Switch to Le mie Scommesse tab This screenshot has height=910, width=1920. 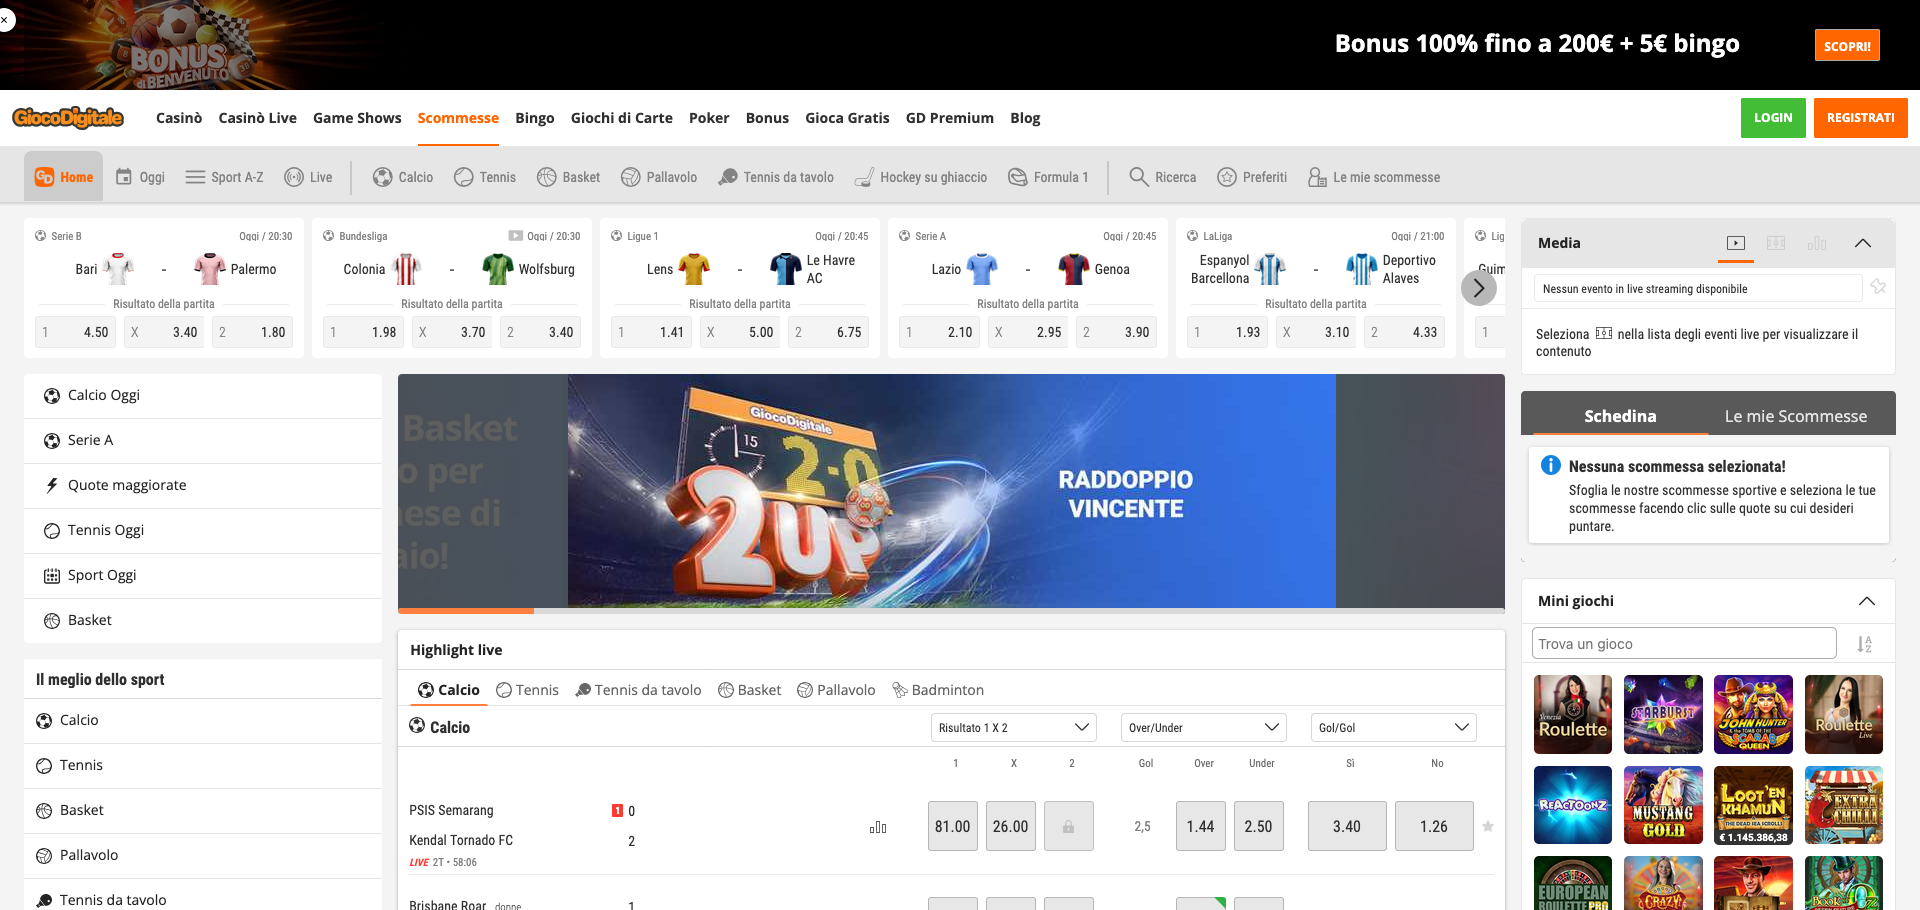coord(1795,416)
